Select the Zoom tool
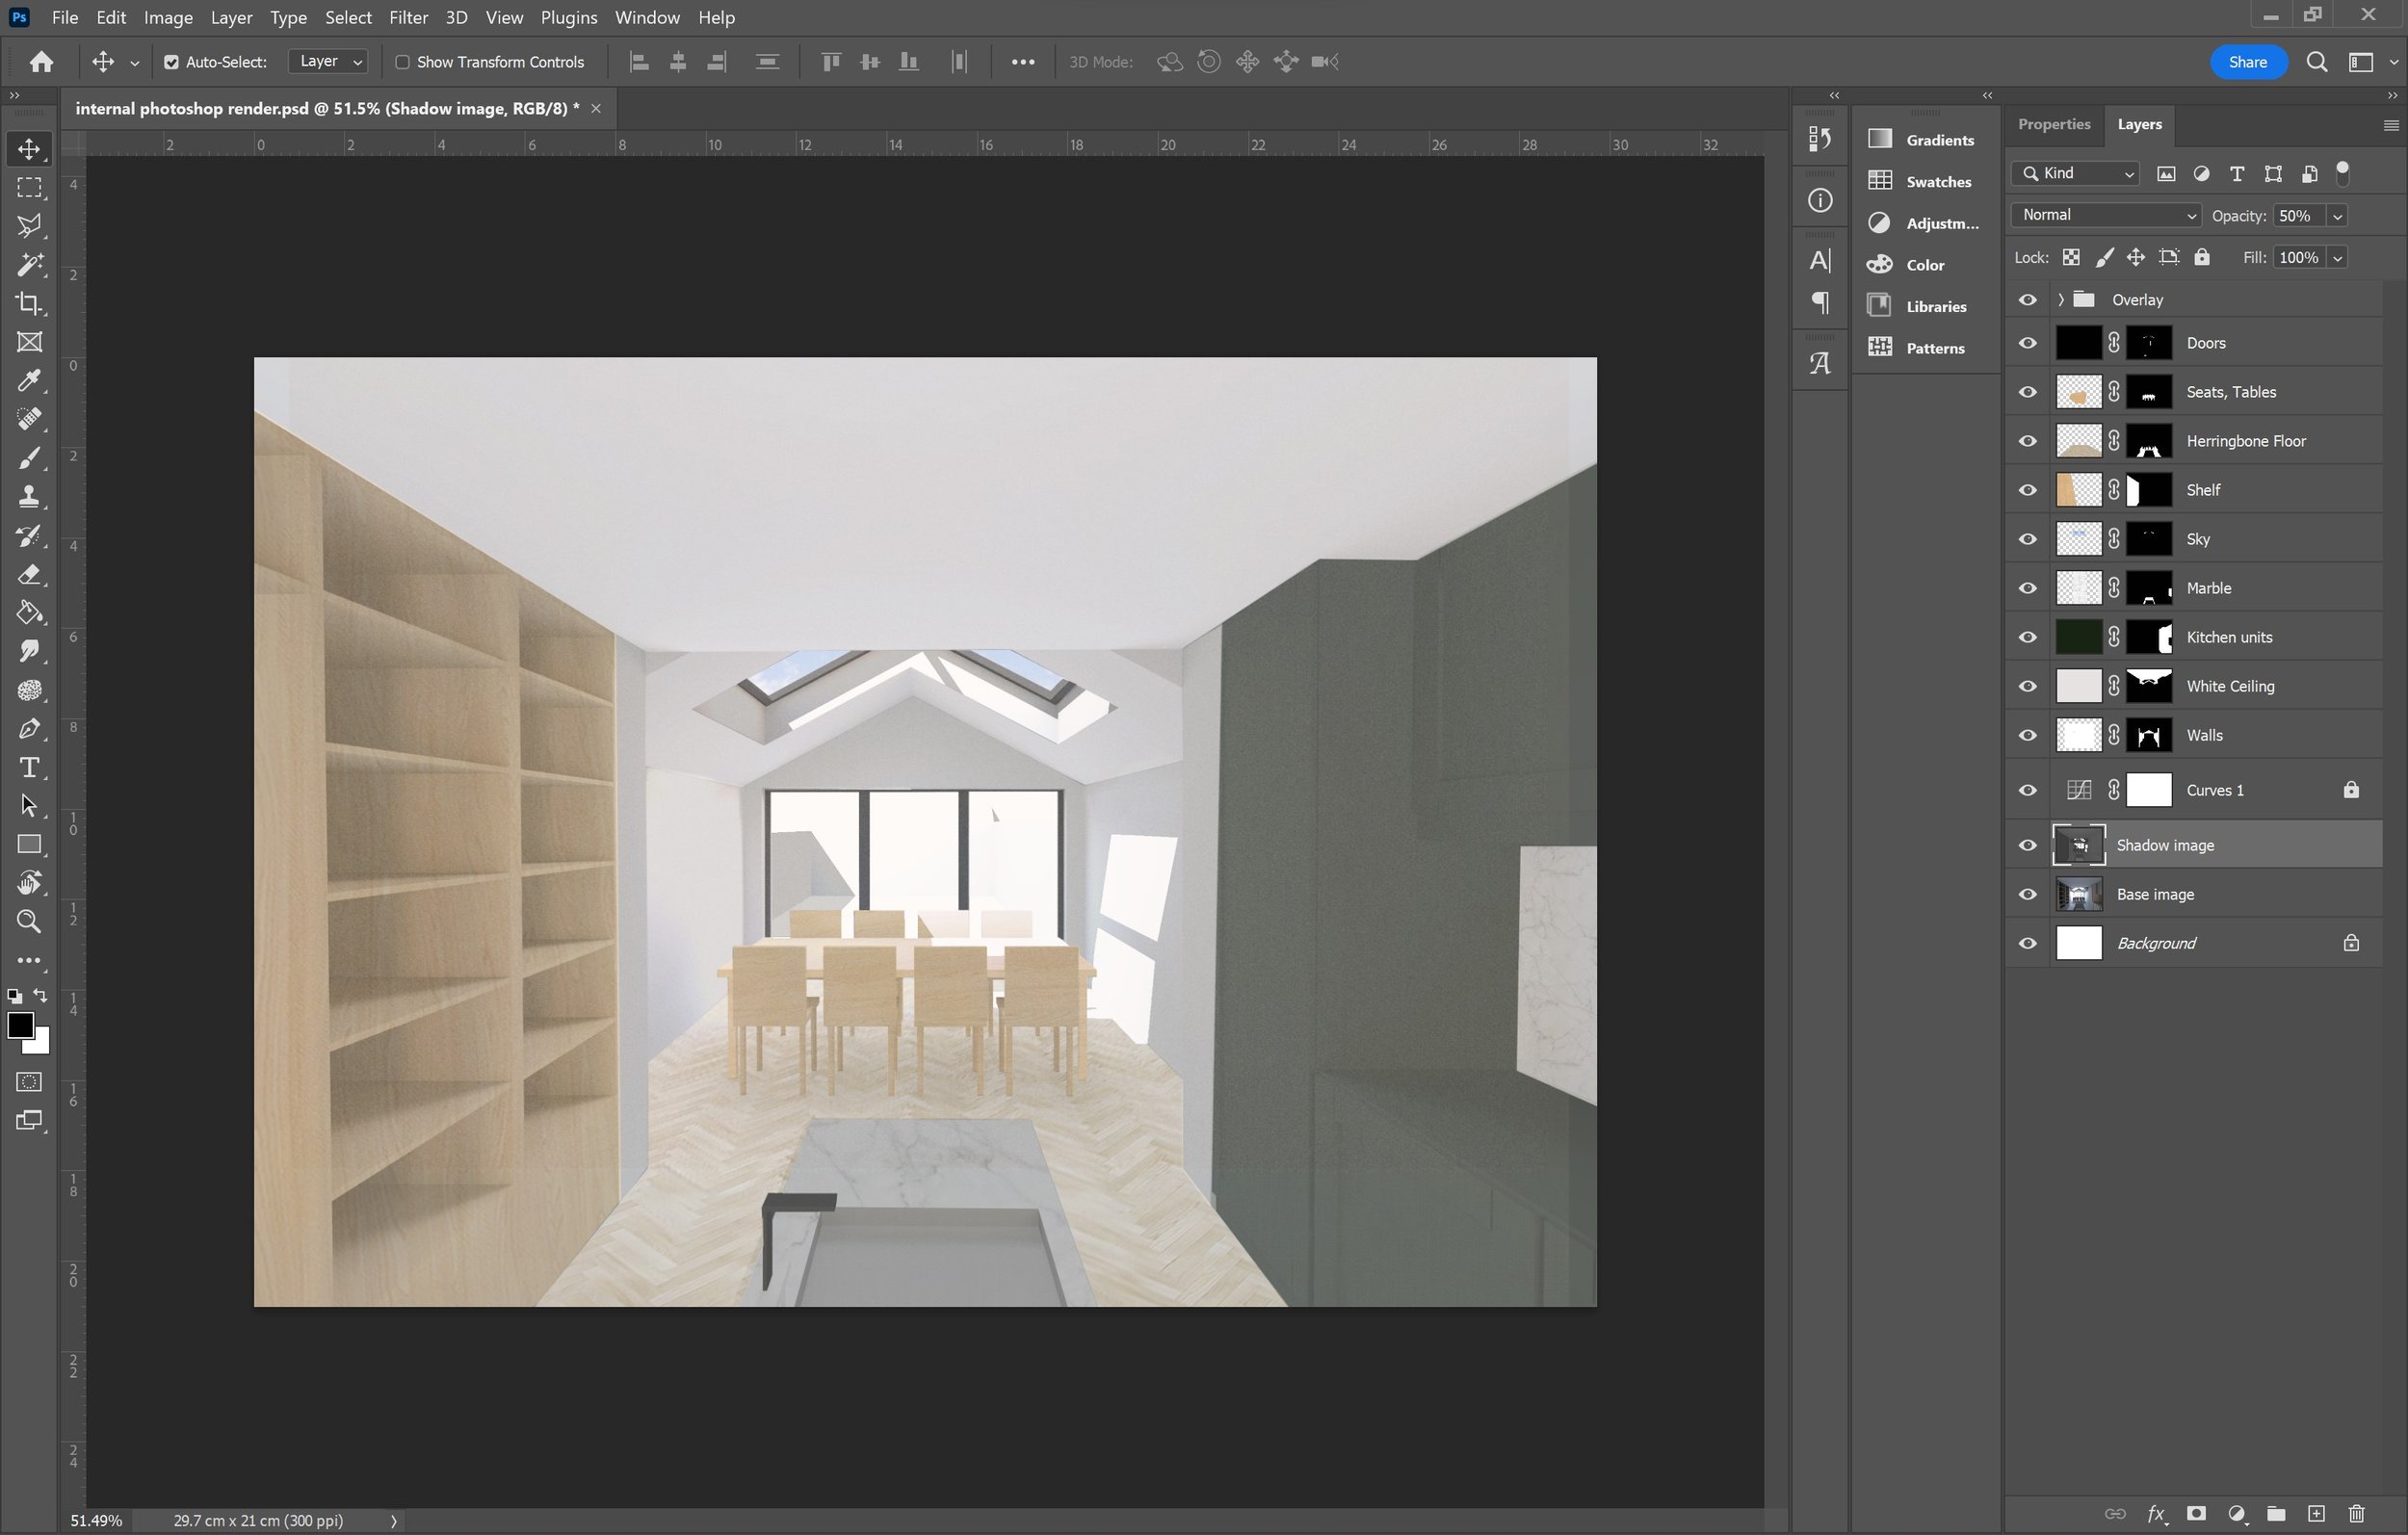 (29, 921)
